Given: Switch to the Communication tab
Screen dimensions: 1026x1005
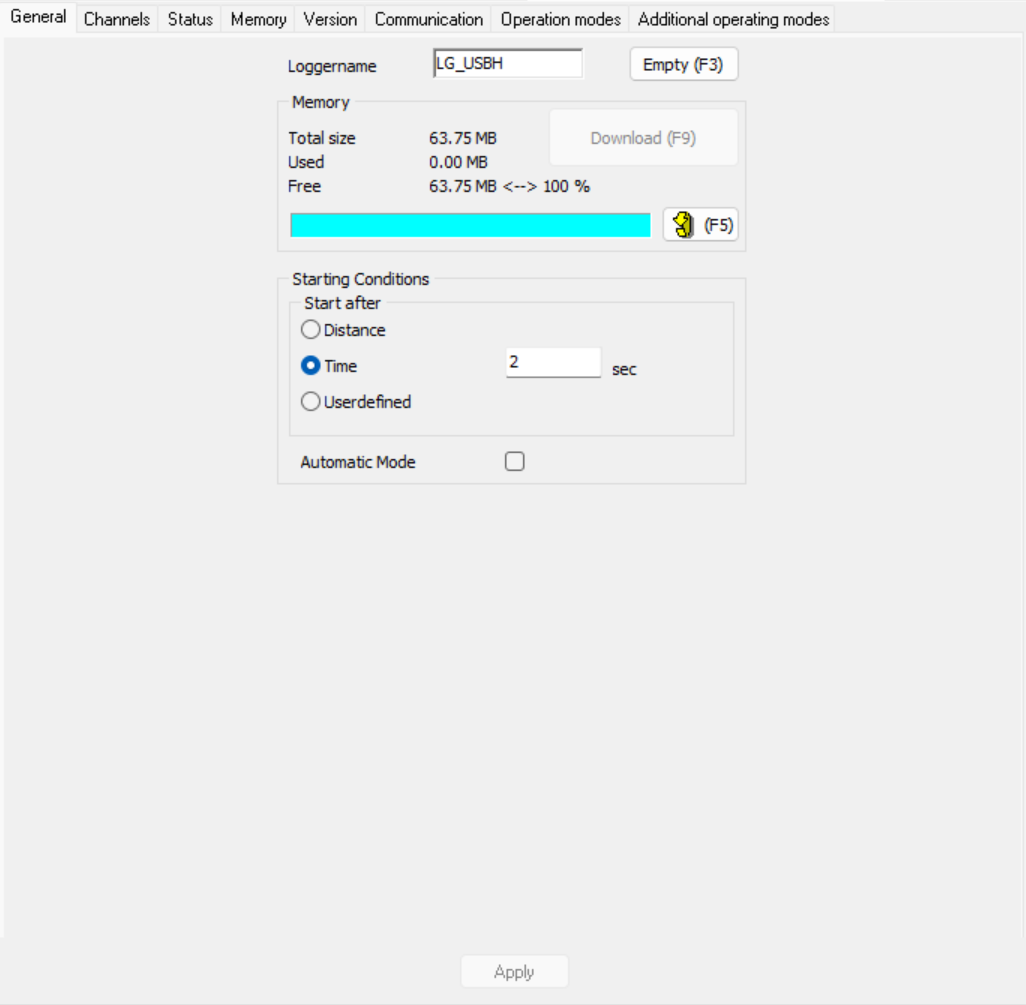Looking at the screenshot, I should pyautogui.click(x=428, y=19).
